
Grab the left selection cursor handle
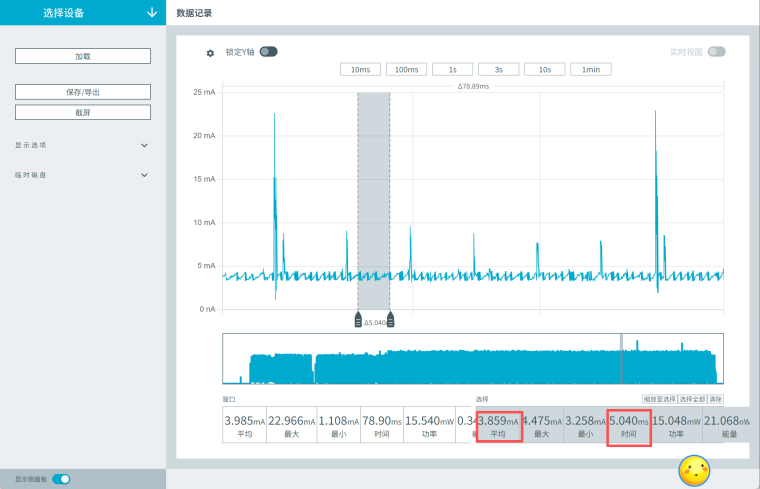358,320
